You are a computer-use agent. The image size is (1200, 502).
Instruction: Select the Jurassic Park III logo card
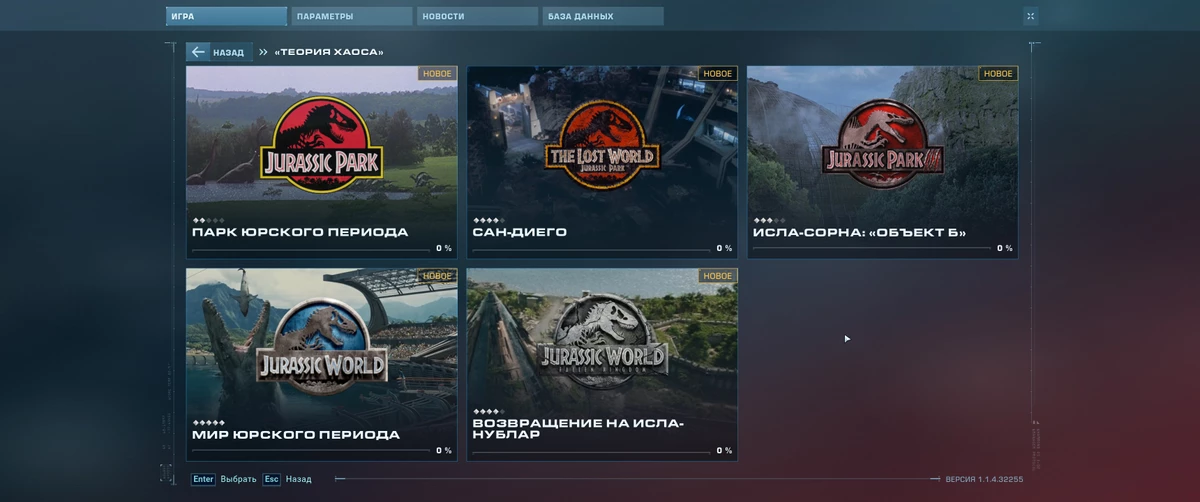[882, 162]
